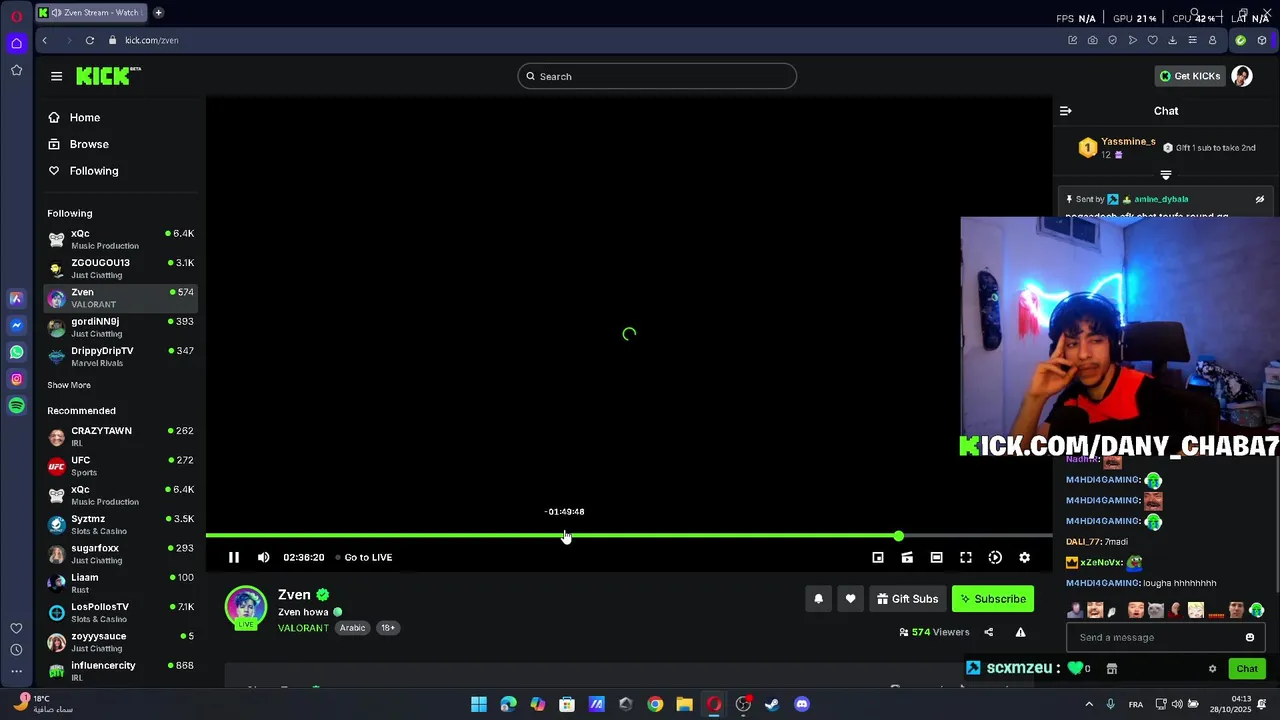The width and height of the screenshot is (1280, 720).
Task: Open Steam from taskbar
Action: (772, 704)
